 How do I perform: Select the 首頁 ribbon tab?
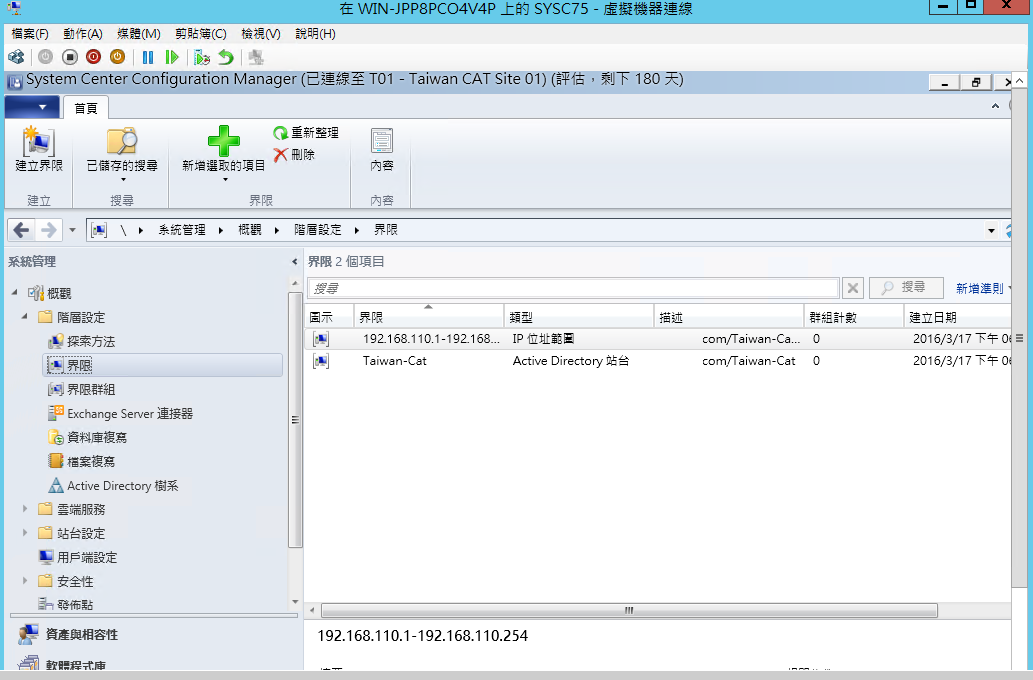[x=86, y=108]
